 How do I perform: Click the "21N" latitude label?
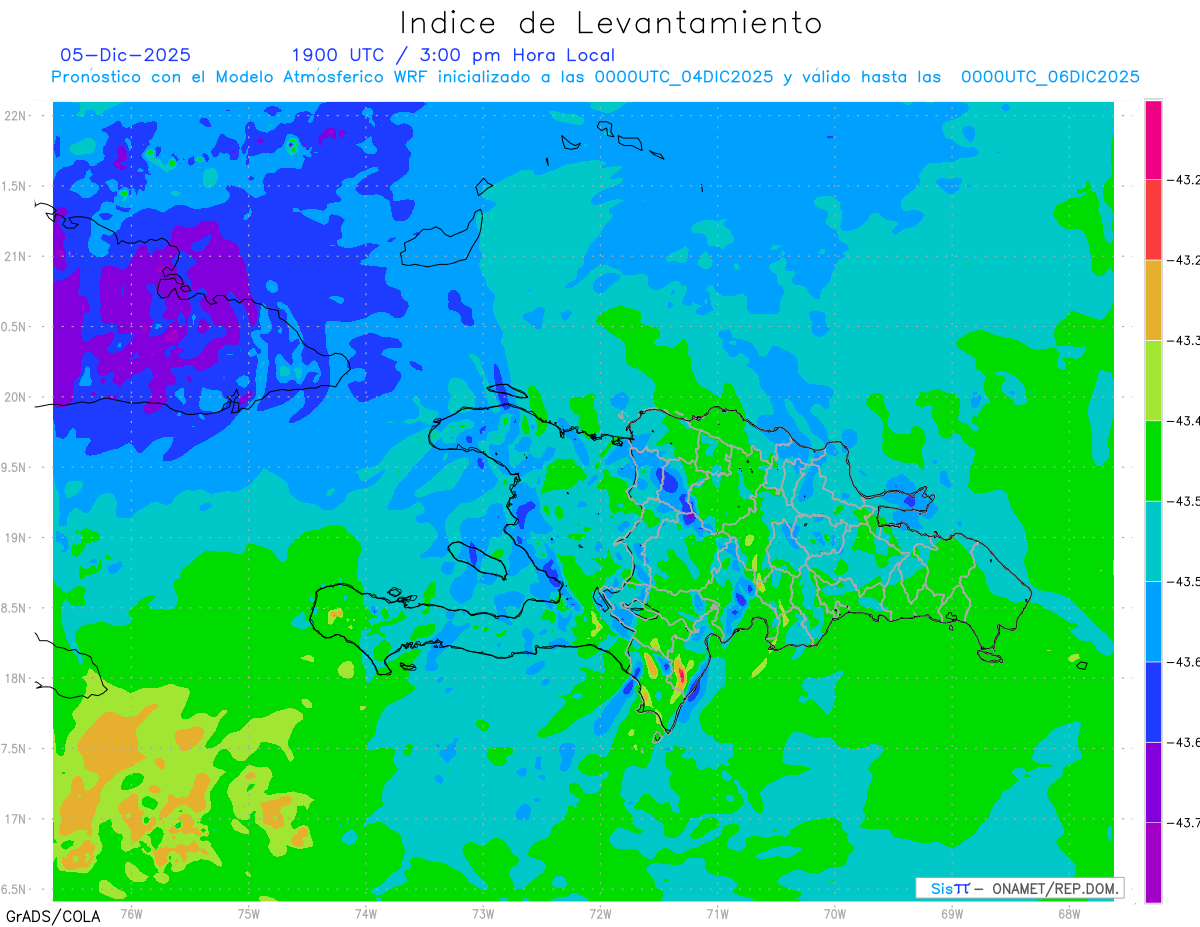(x=16, y=256)
